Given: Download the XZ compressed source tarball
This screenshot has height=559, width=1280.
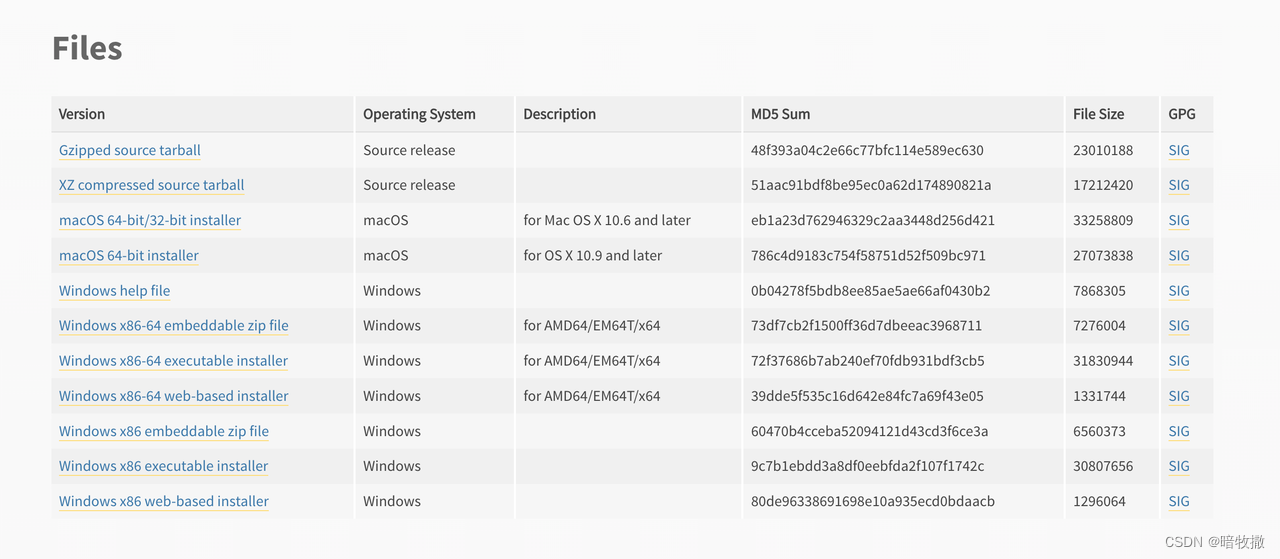Looking at the screenshot, I should [151, 185].
